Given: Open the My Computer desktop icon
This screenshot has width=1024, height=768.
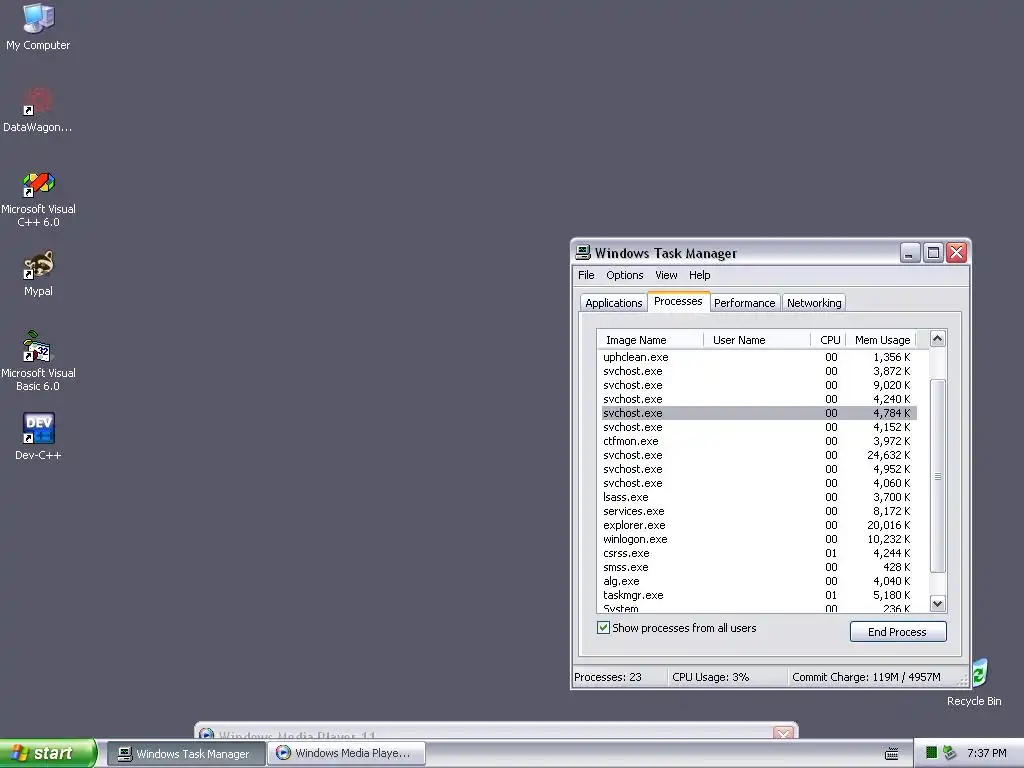Looking at the screenshot, I should pos(38,26).
